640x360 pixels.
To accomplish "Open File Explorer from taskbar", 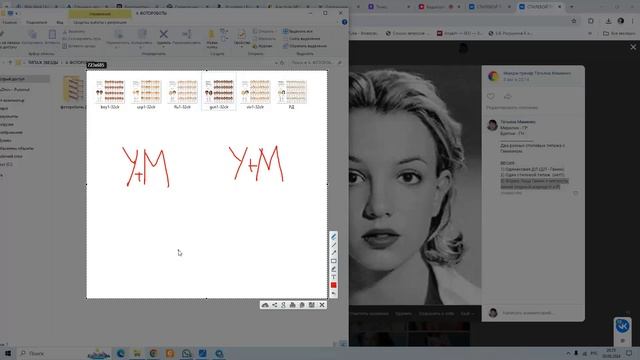I will 137,353.
